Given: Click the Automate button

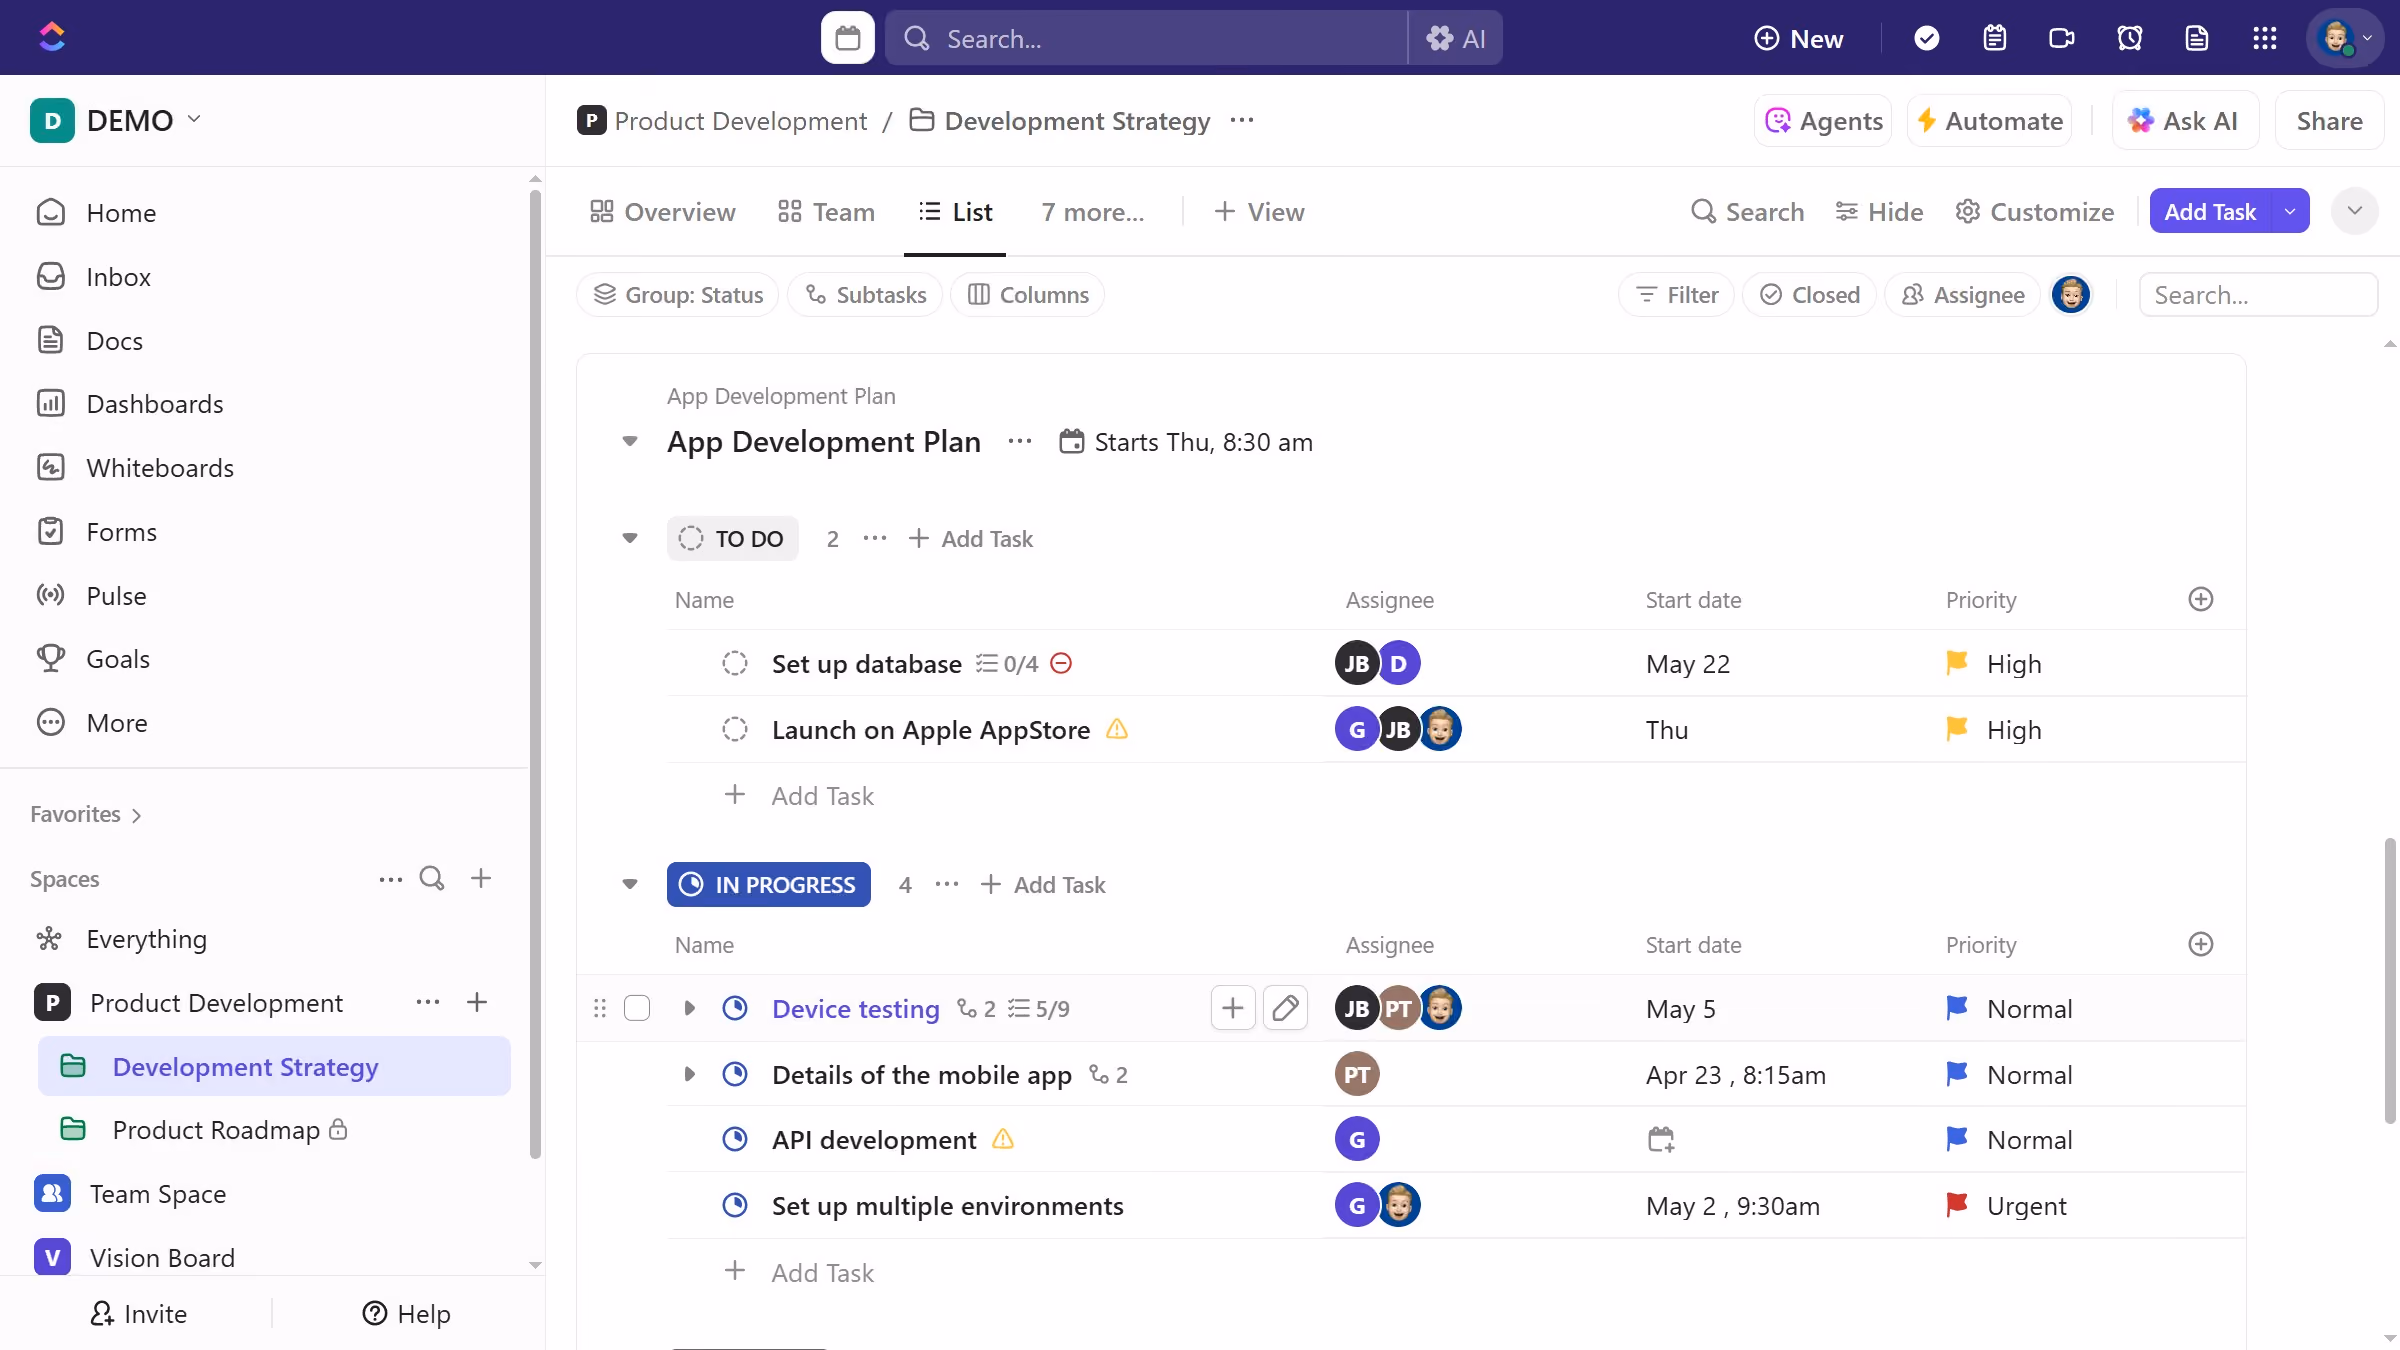Looking at the screenshot, I should [1989, 121].
